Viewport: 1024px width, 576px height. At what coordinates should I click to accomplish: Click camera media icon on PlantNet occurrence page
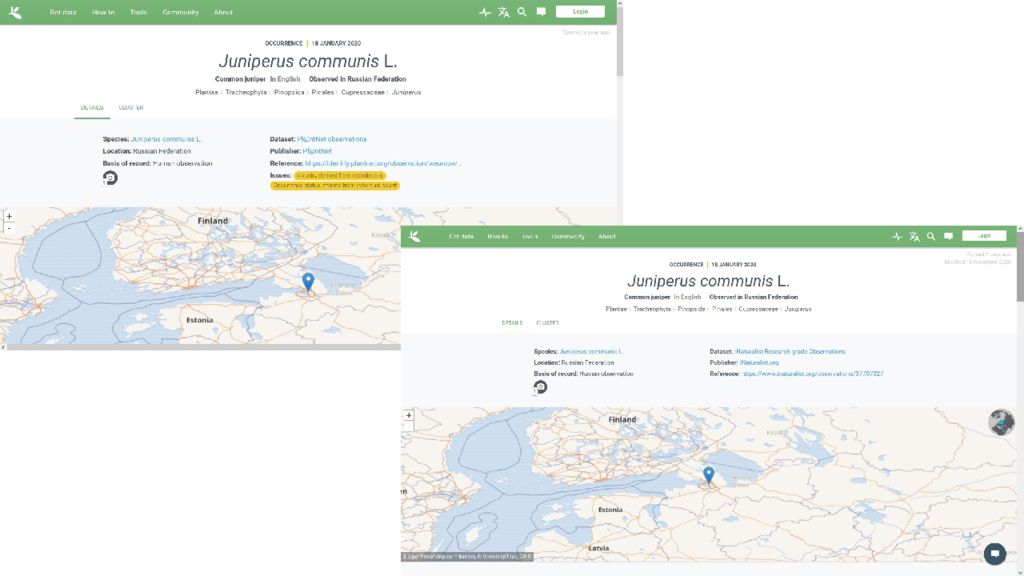tap(110, 178)
